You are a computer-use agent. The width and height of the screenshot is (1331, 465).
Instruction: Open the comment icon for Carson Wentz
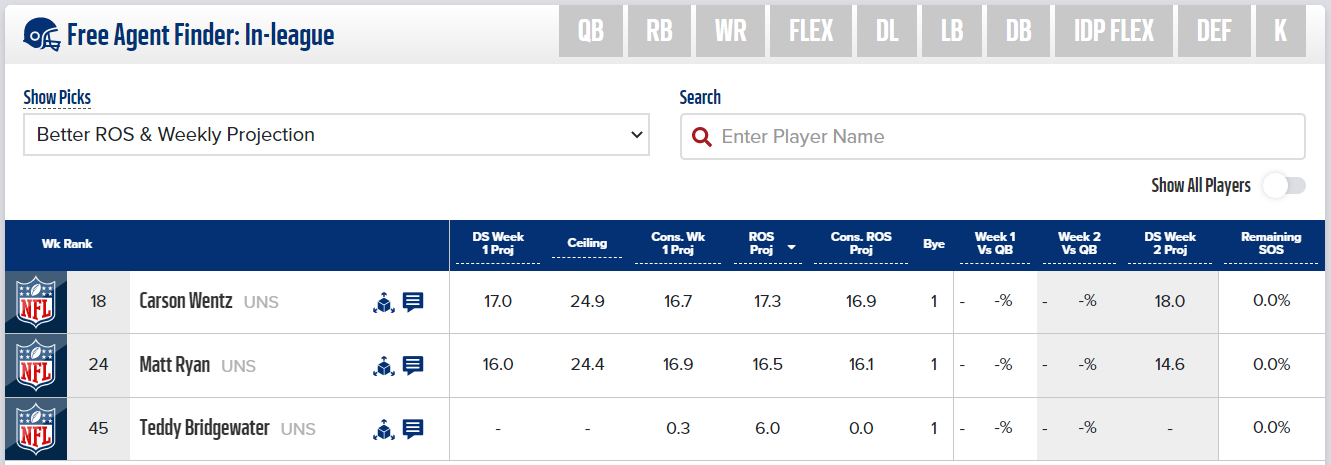(413, 301)
